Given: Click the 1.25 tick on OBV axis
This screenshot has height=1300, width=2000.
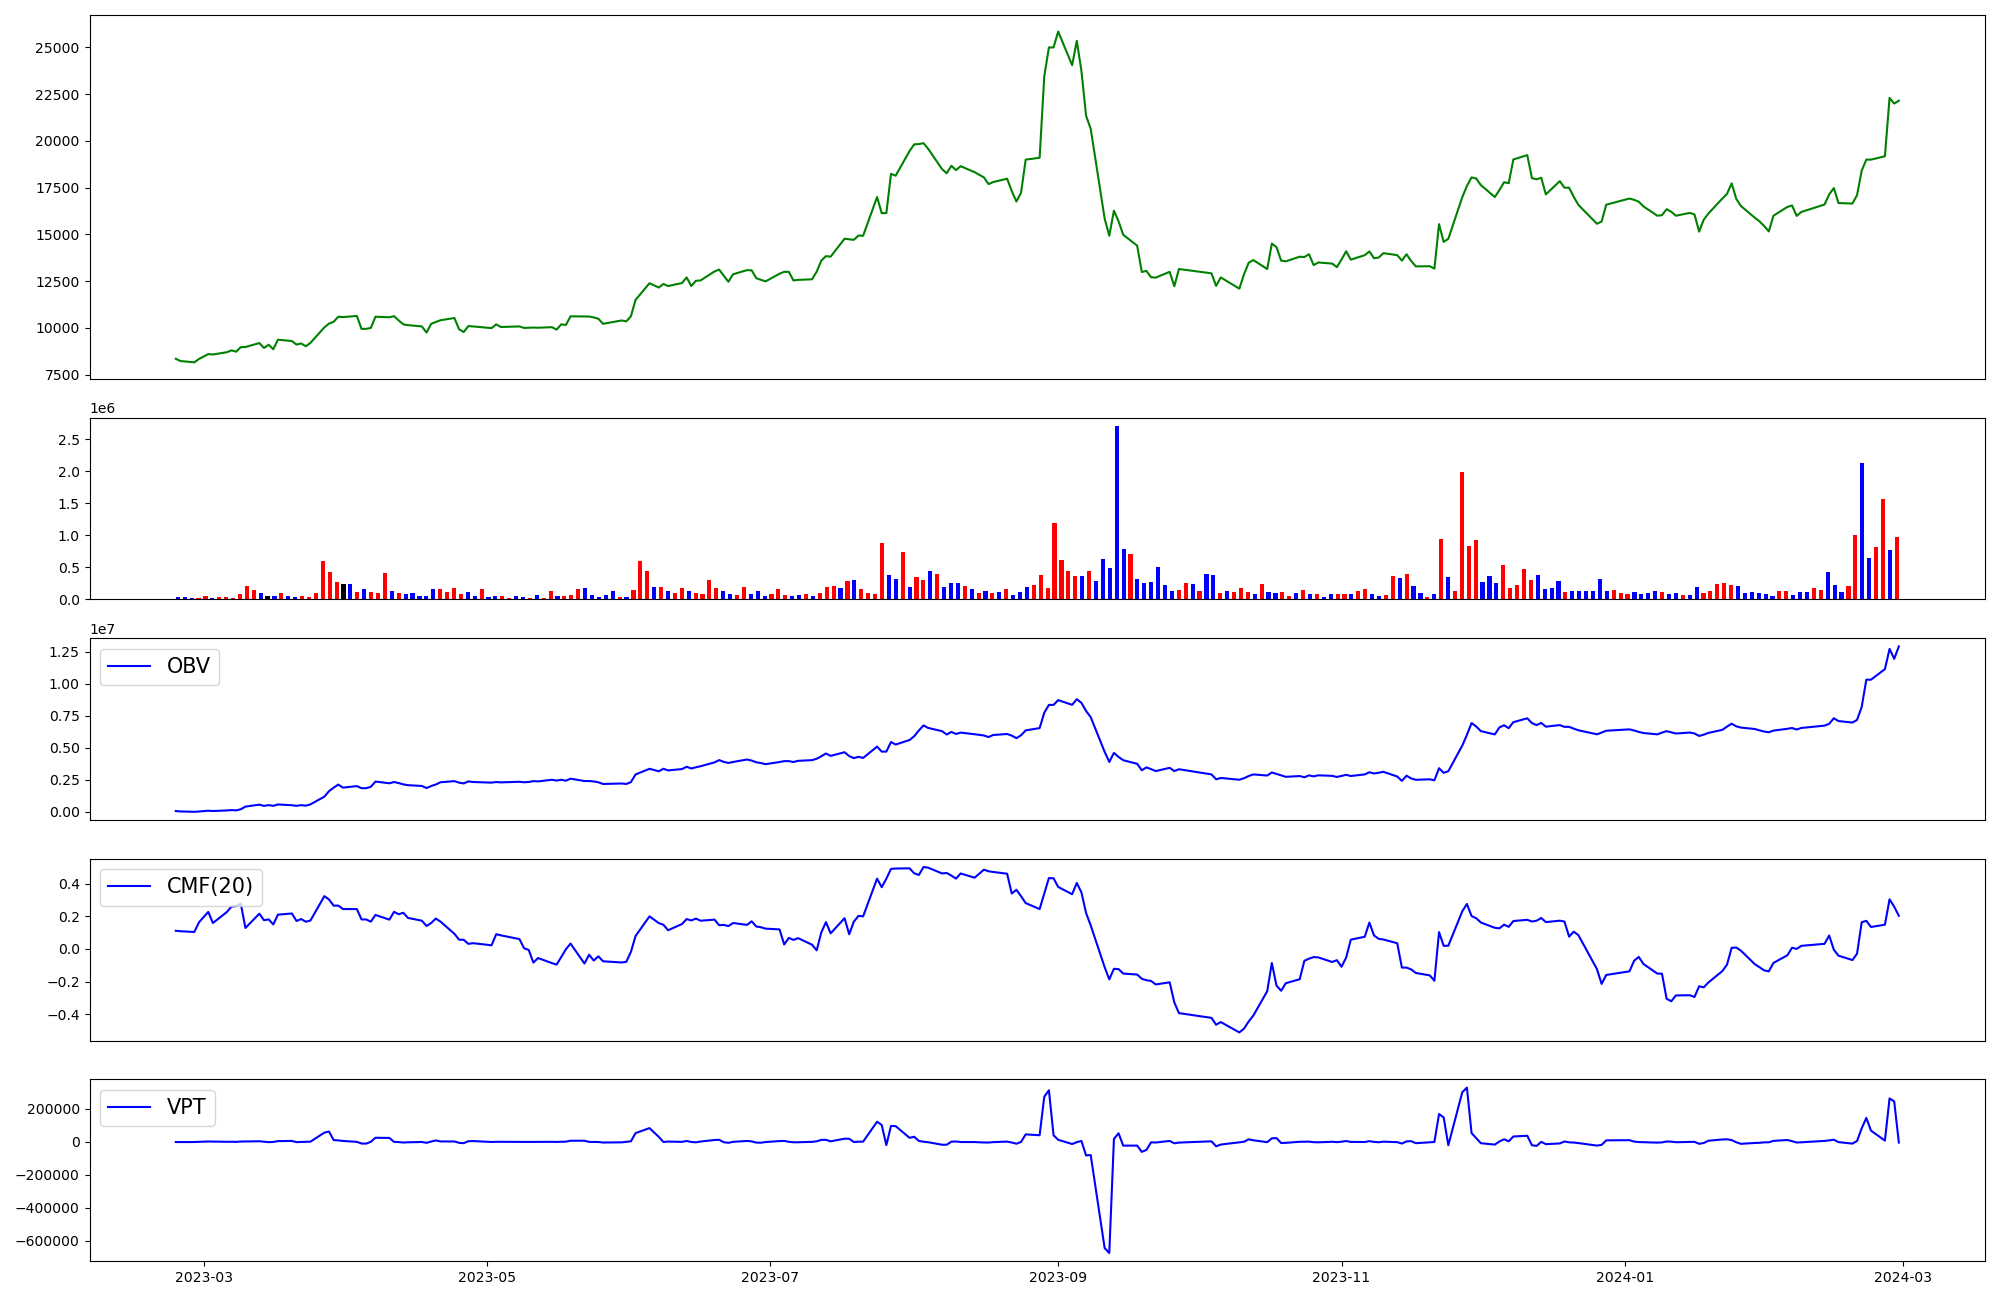Looking at the screenshot, I should pos(65,652).
